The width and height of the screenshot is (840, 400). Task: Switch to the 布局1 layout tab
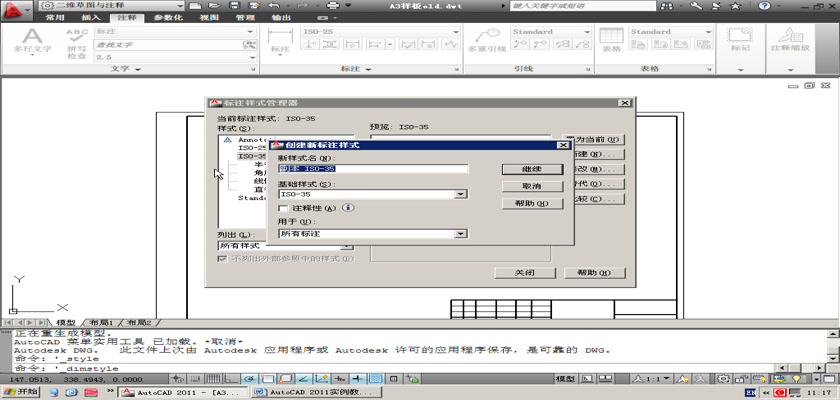pyautogui.click(x=101, y=323)
